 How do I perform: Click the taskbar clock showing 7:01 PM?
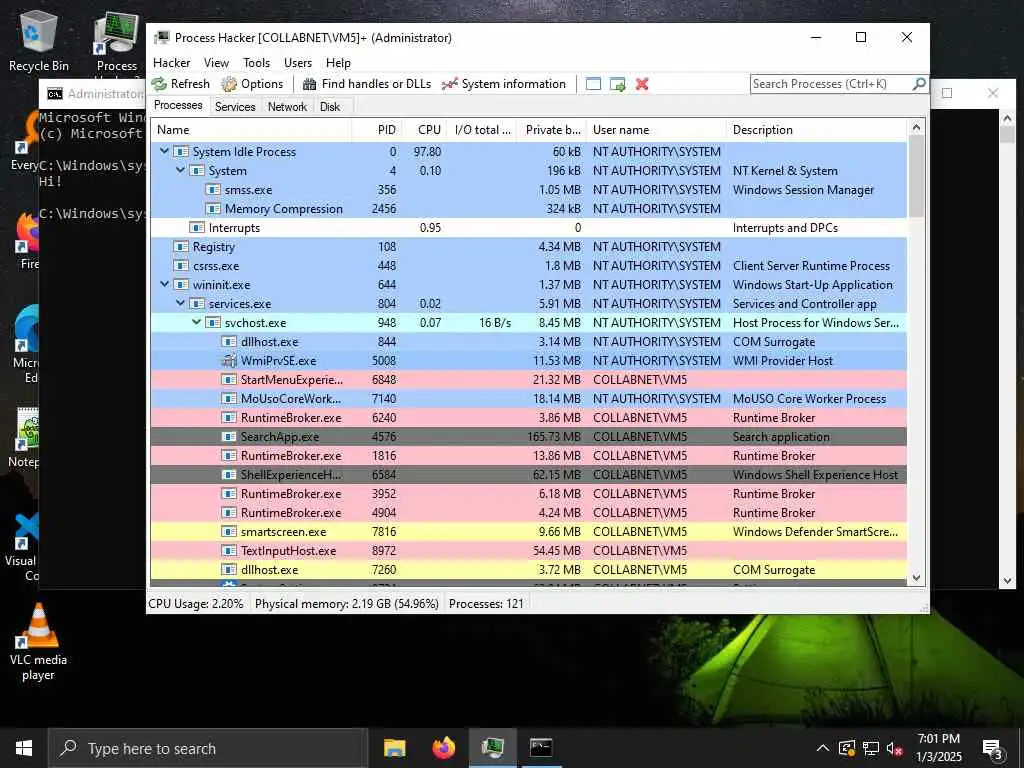(x=939, y=748)
